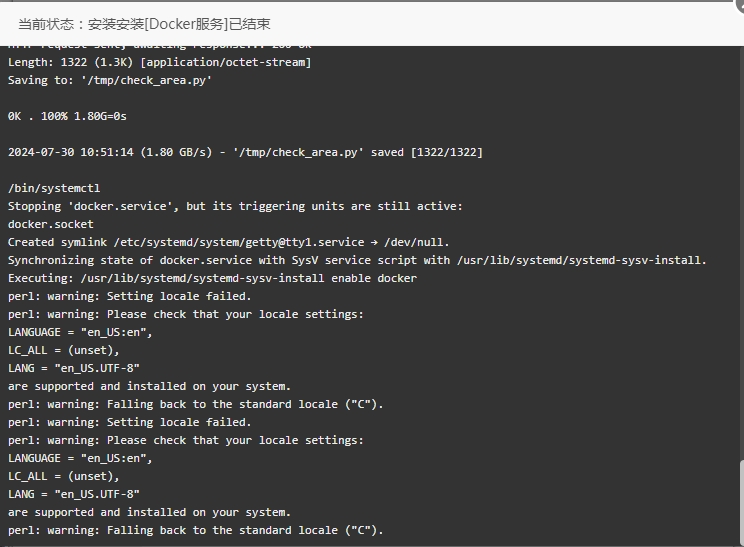The image size is (744, 547).
Task: Click the /bin/systemctl log line
Action: coord(54,188)
